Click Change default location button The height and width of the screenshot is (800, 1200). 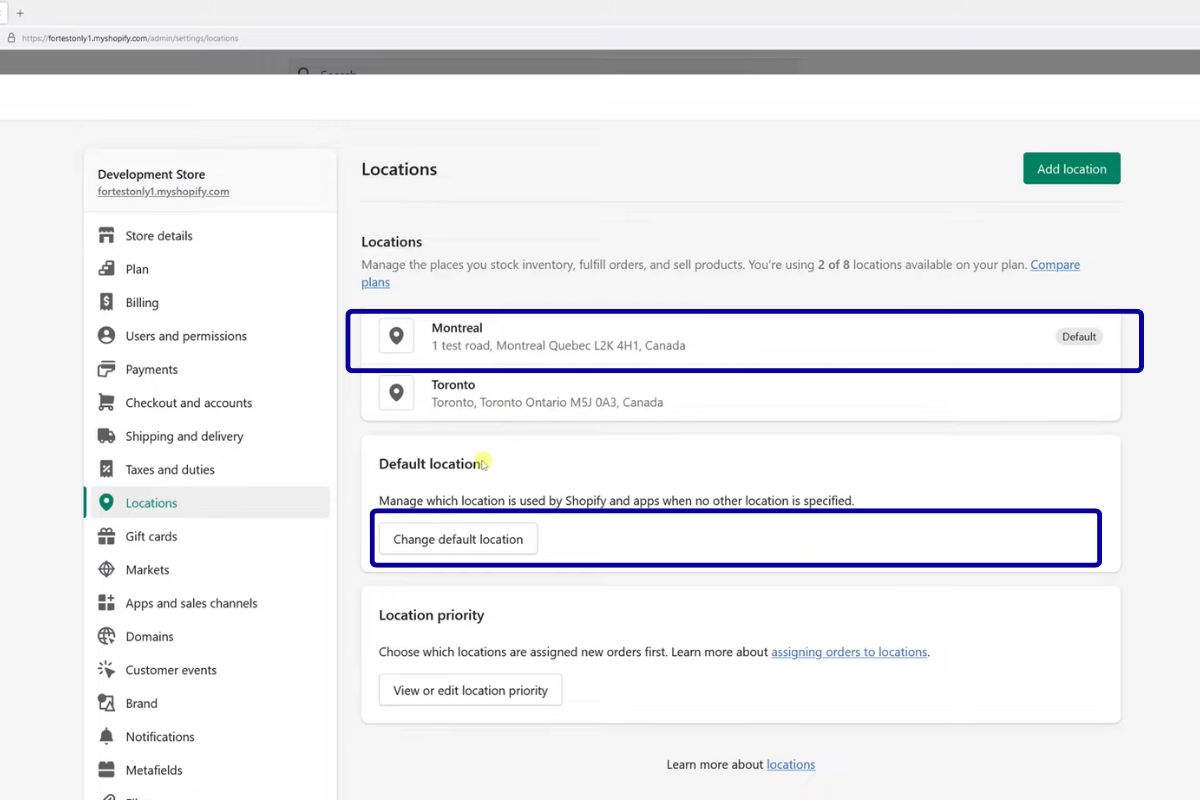pos(458,539)
